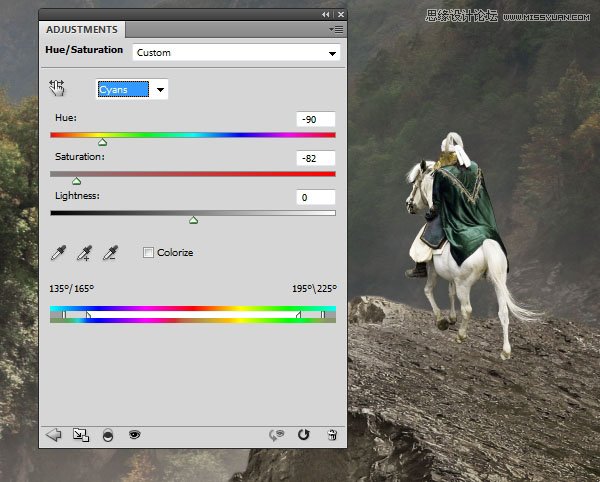This screenshot has width=600, height=482.
Task: View previous state icon
Action: tap(276, 435)
